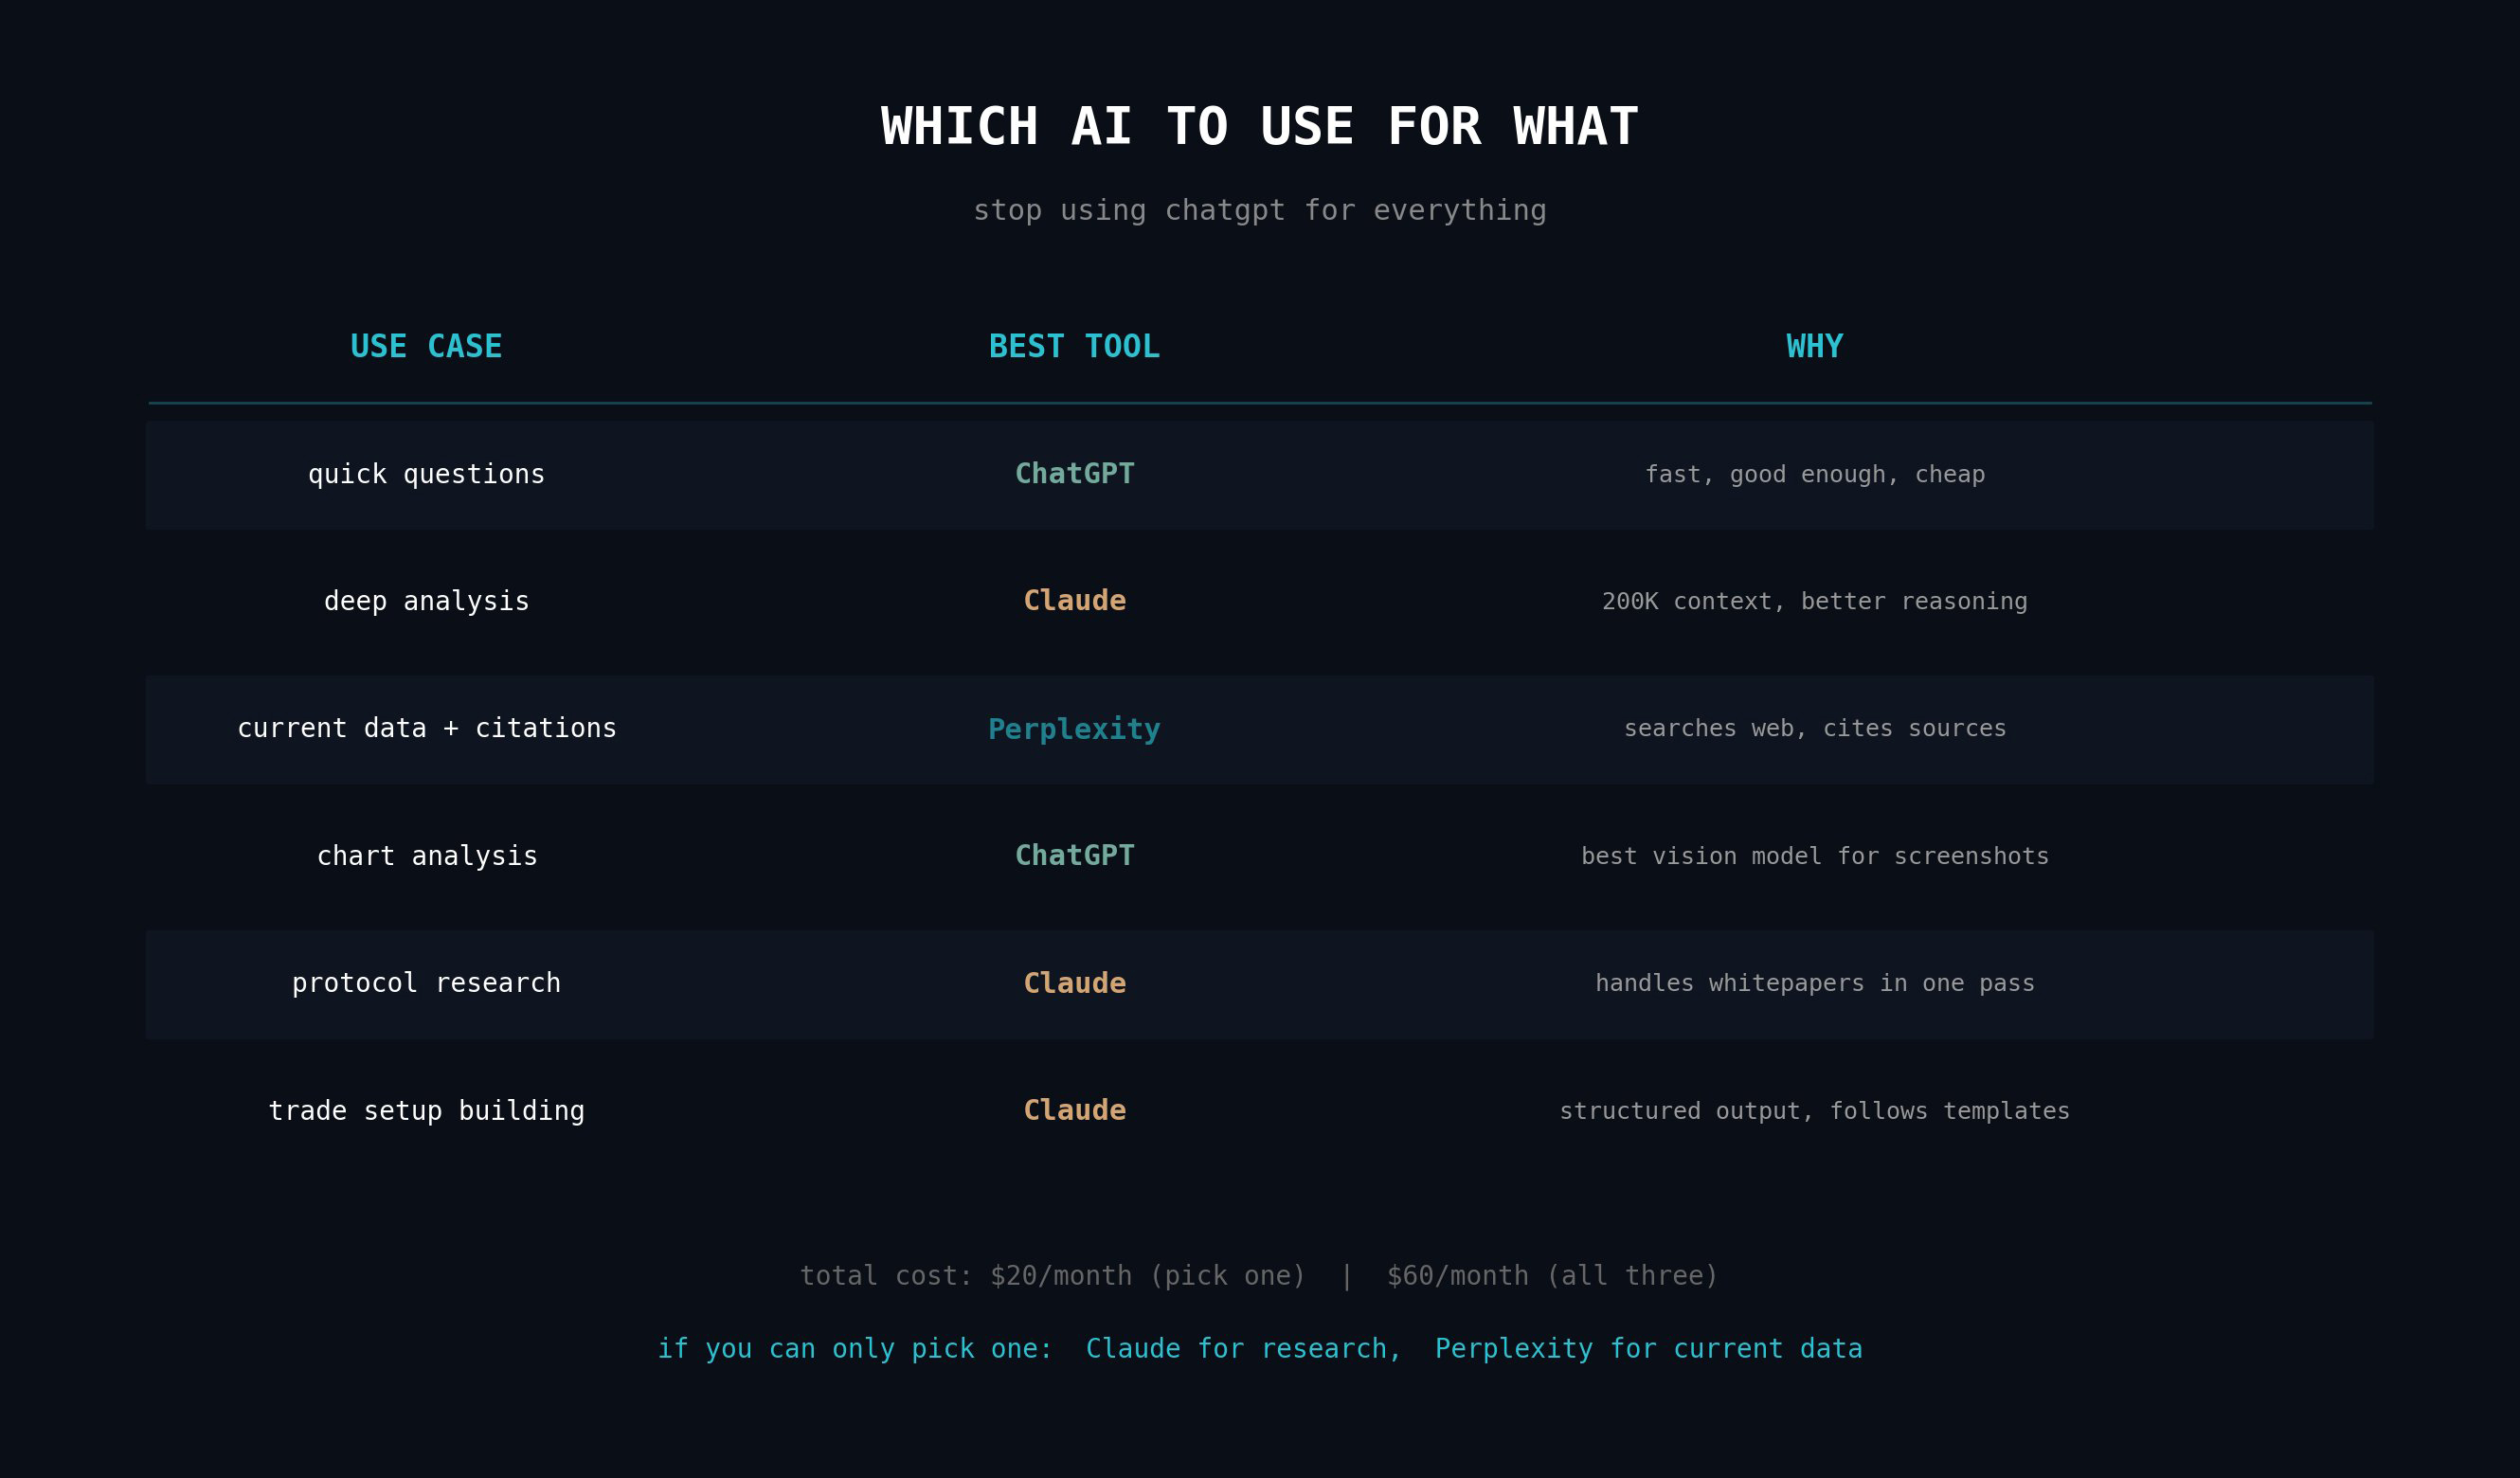The height and width of the screenshot is (1478, 2520).
Task: Click Claude in the deep analysis row
Action: 1074,601
